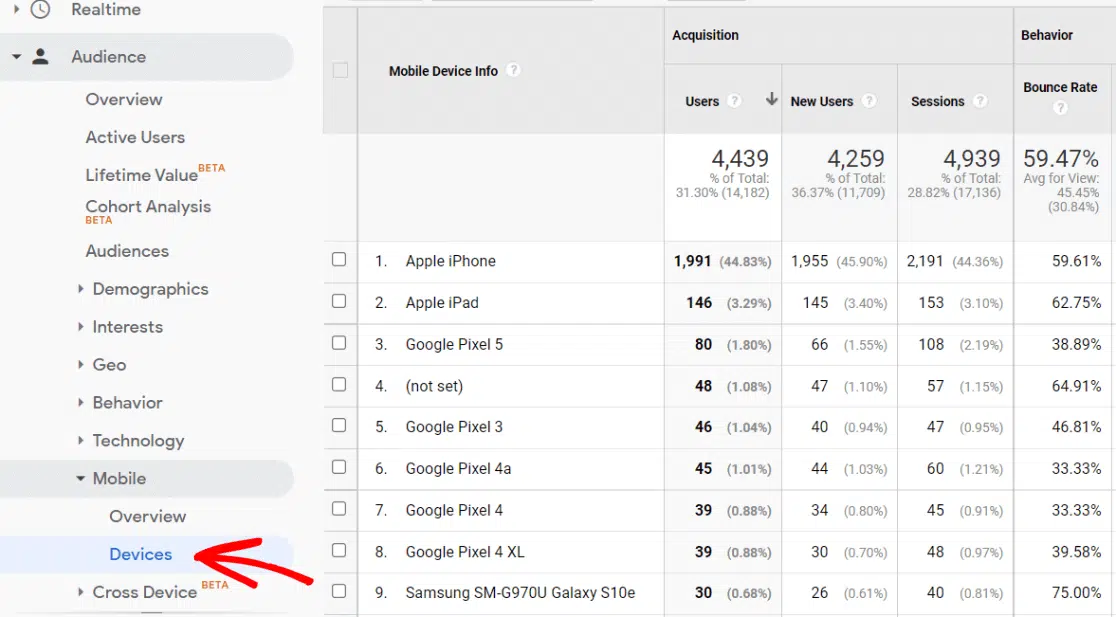Toggle the select-all header checkbox

pos(340,70)
